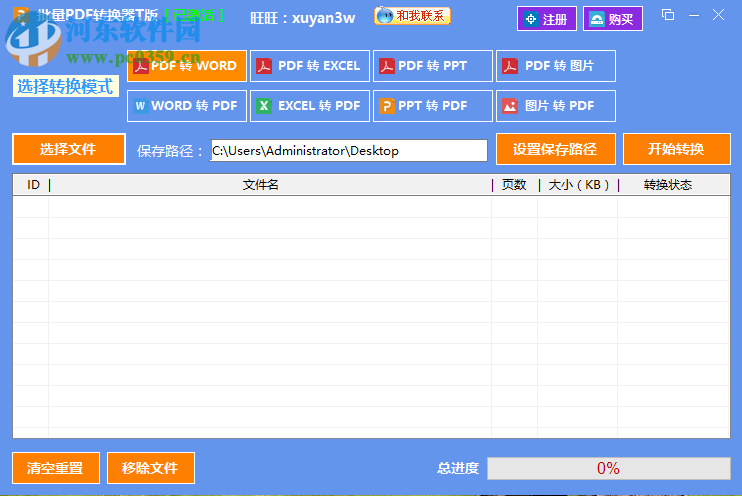
Task: Focus the save path input field
Action: (349, 151)
